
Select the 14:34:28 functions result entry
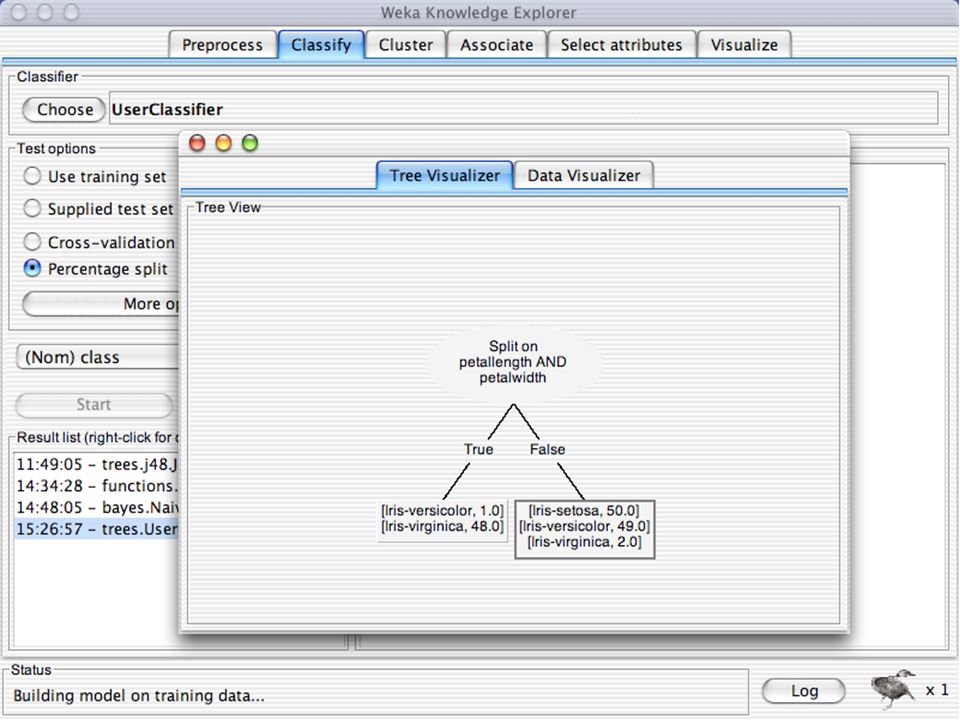click(x=97, y=486)
